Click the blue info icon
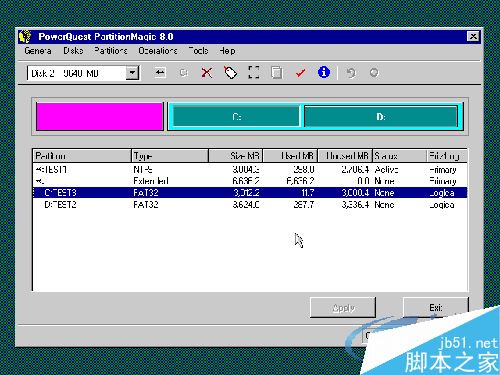Image resolution: width=500 pixels, height=375 pixels. click(324, 72)
